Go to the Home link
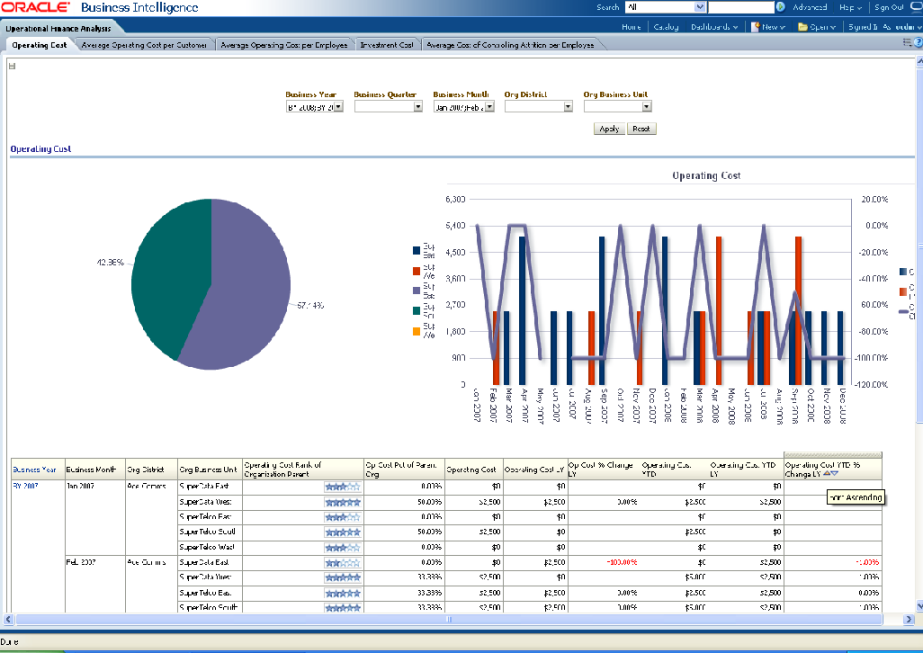 click(631, 26)
